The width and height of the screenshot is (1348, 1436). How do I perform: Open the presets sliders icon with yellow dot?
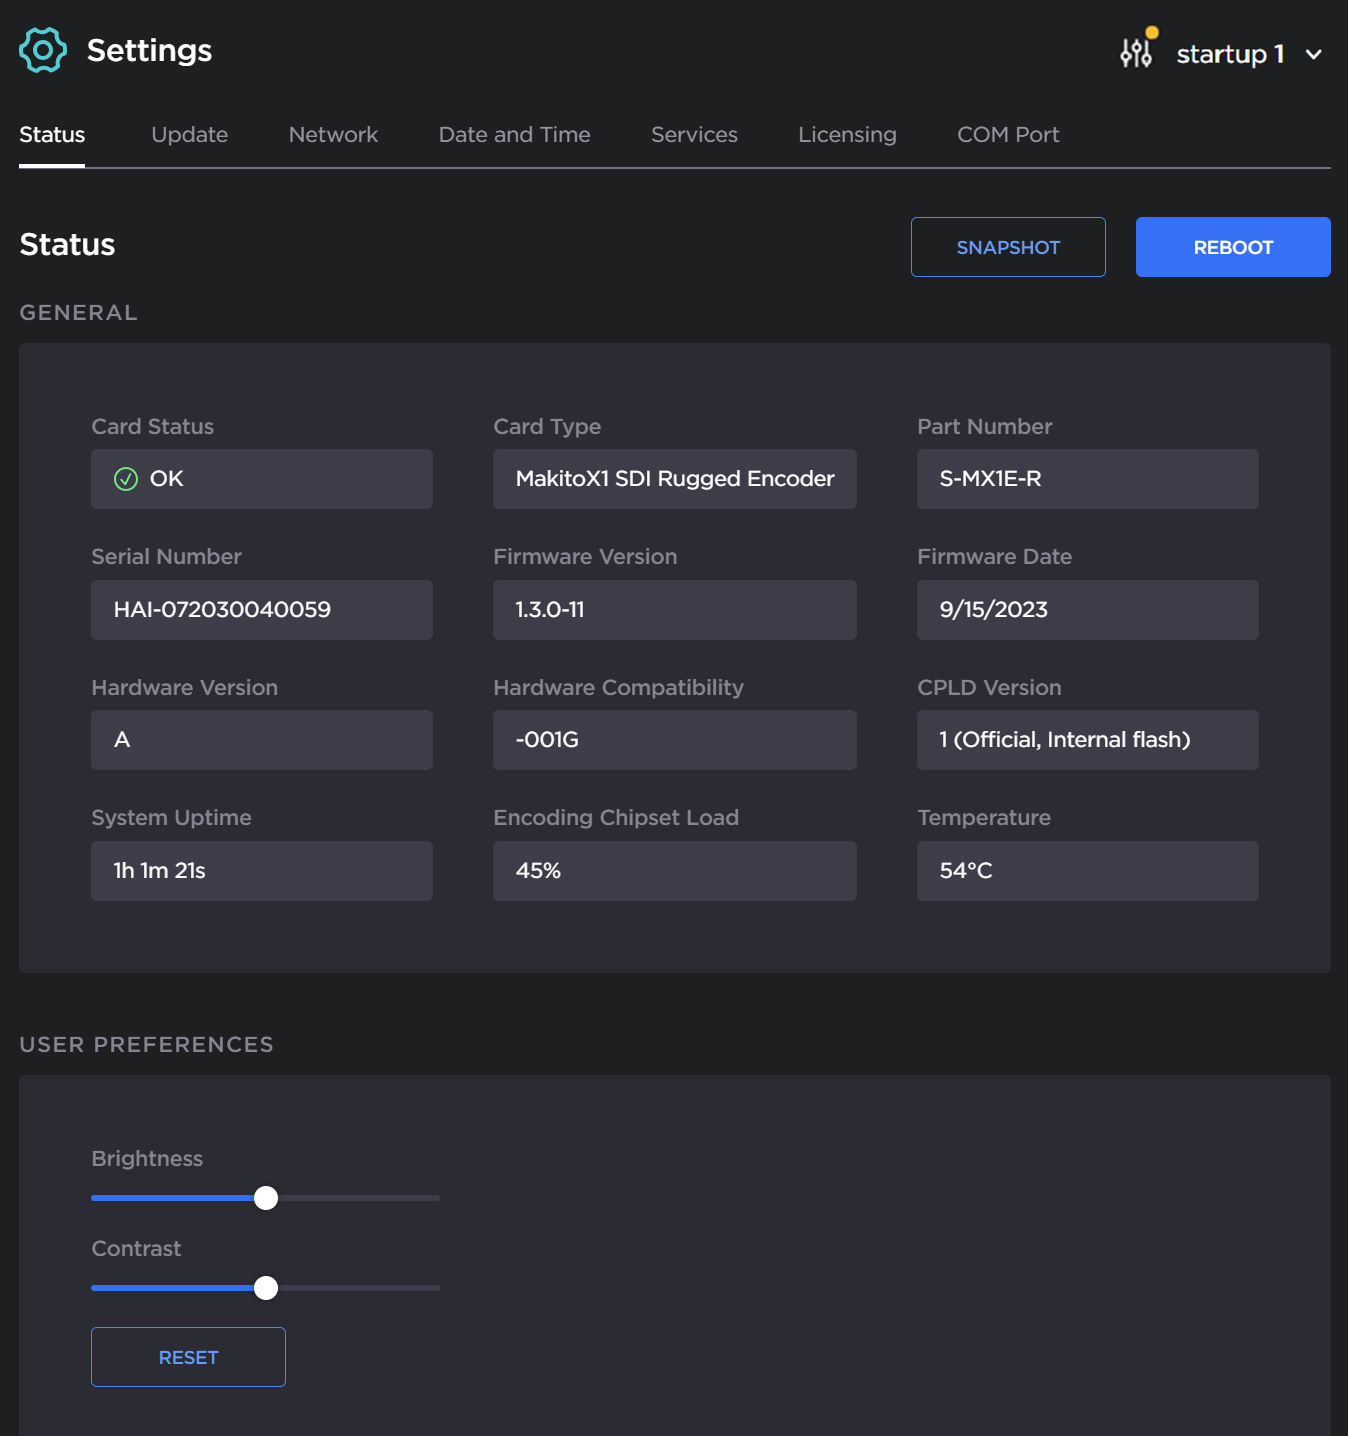1136,52
